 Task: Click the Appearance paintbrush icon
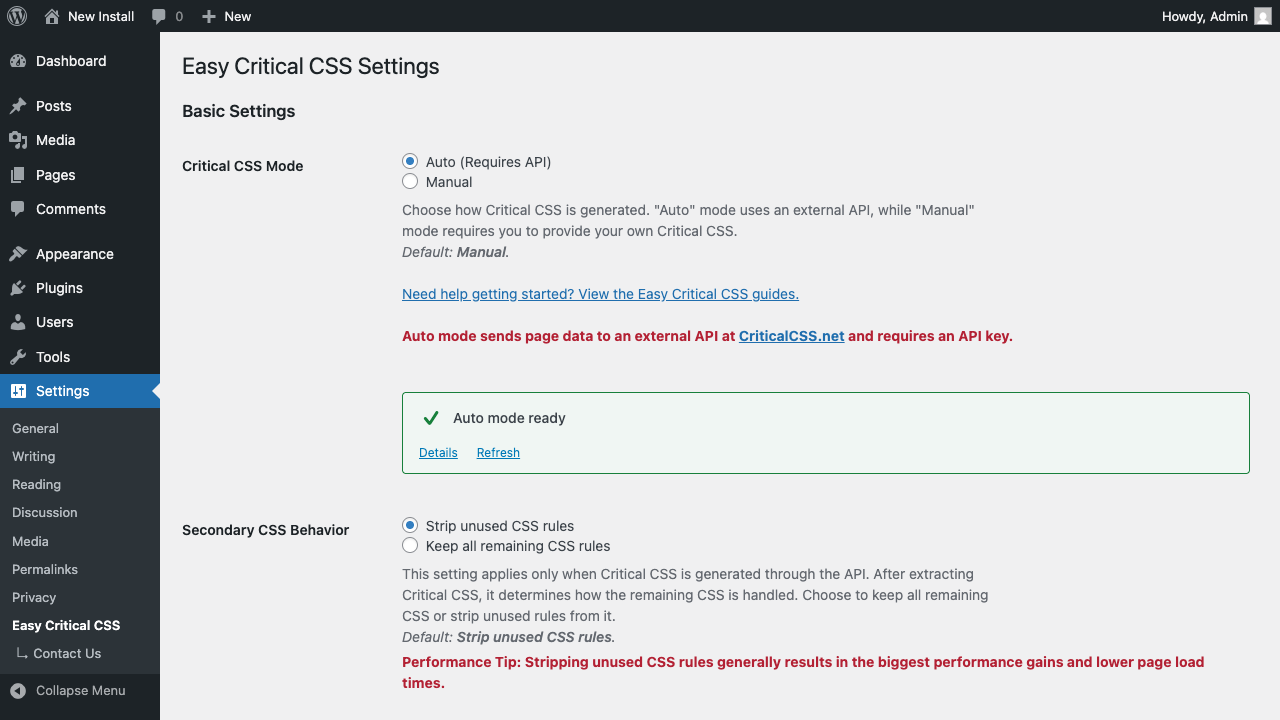click(x=22, y=253)
